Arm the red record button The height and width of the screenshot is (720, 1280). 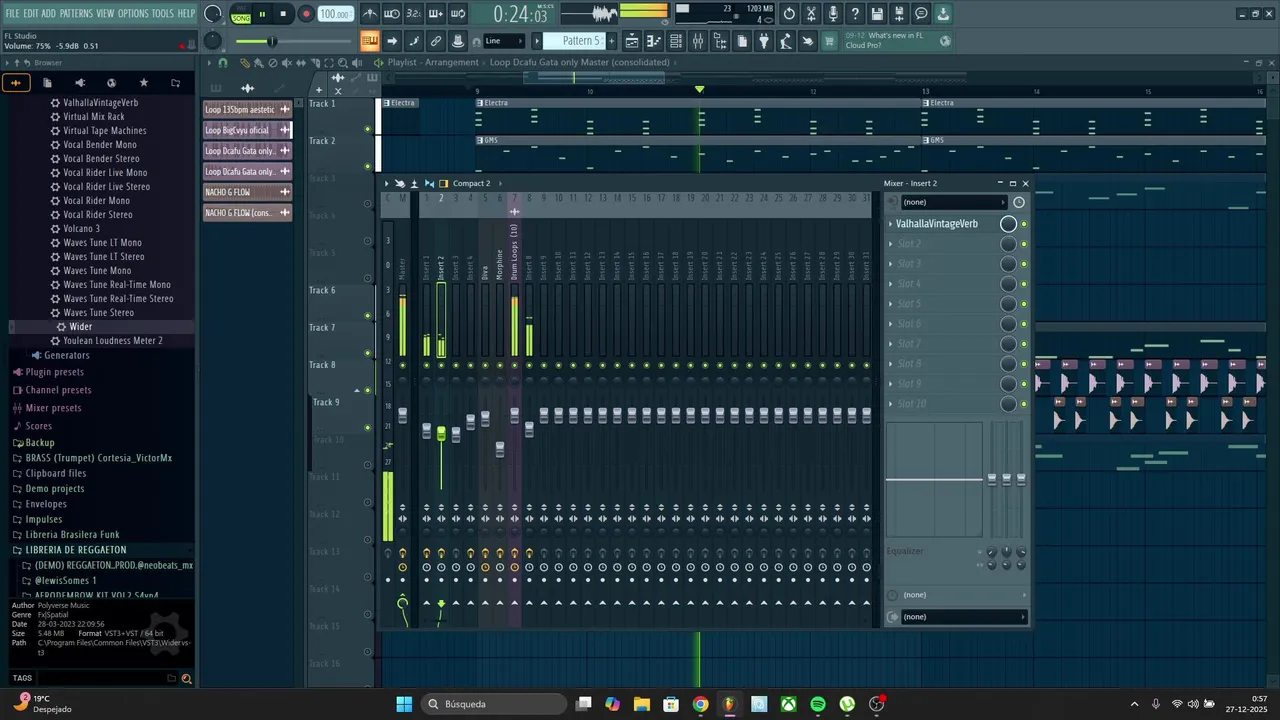click(306, 14)
